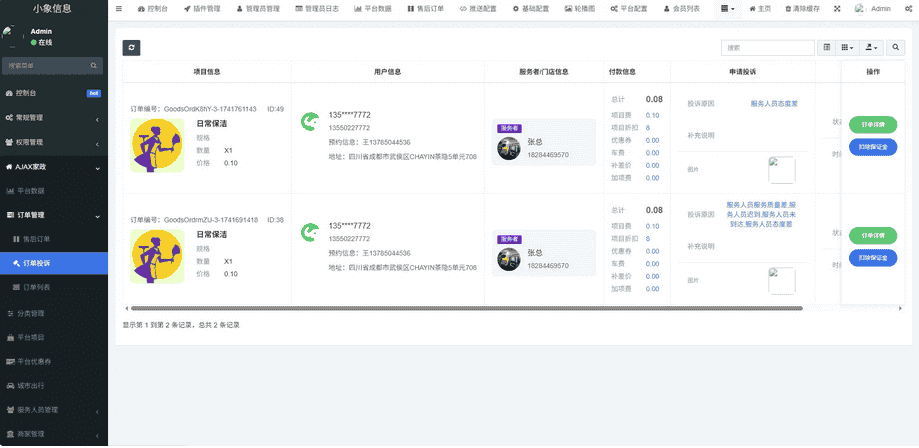The width and height of the screenshot is (919, 448).
Task: Click the 清除缓存 trash icon
Action: [x=788, y=8]
